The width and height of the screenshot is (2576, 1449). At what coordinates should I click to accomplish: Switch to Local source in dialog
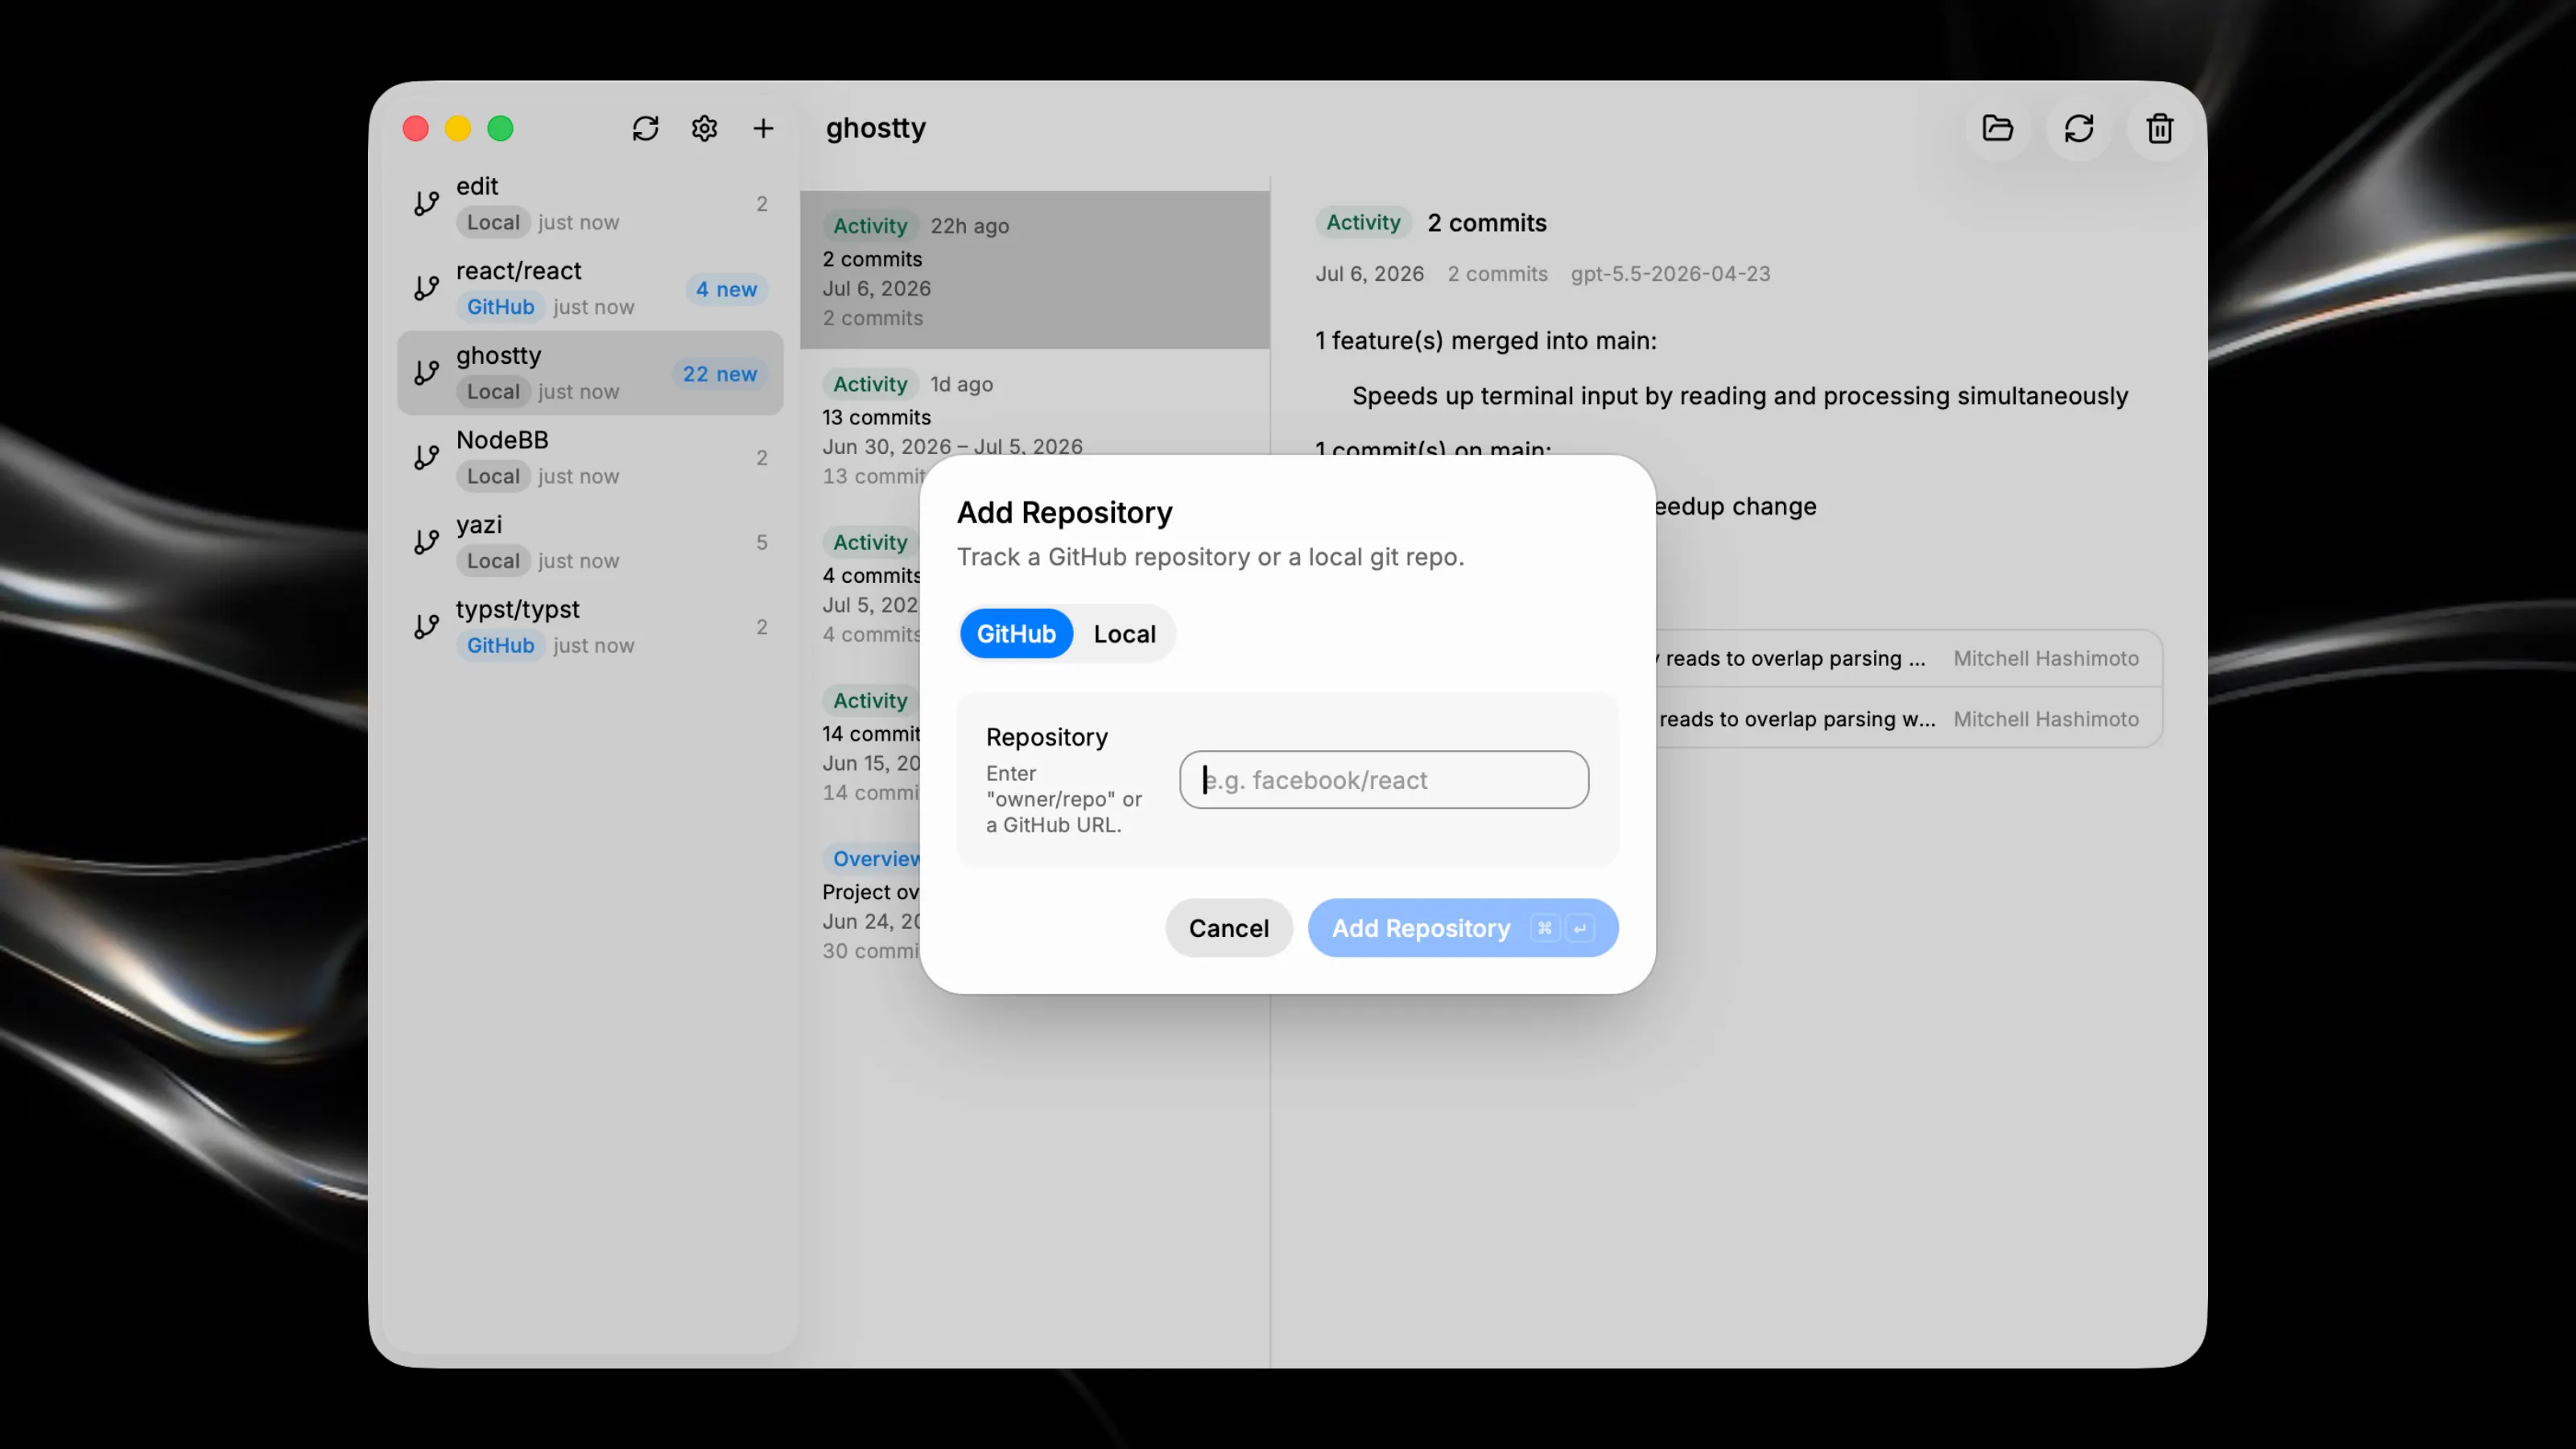click(x=1124, y=634)
